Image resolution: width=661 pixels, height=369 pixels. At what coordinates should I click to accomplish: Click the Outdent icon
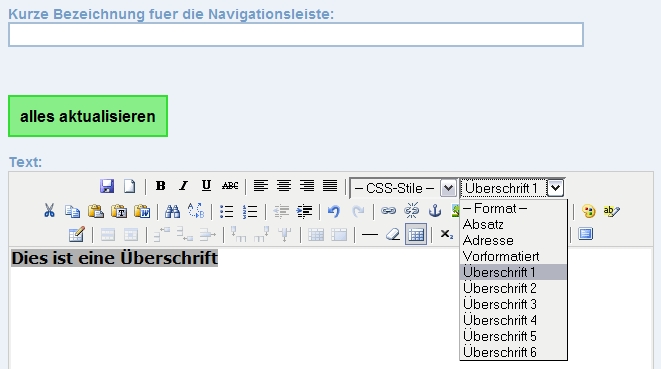click(281, 211)
